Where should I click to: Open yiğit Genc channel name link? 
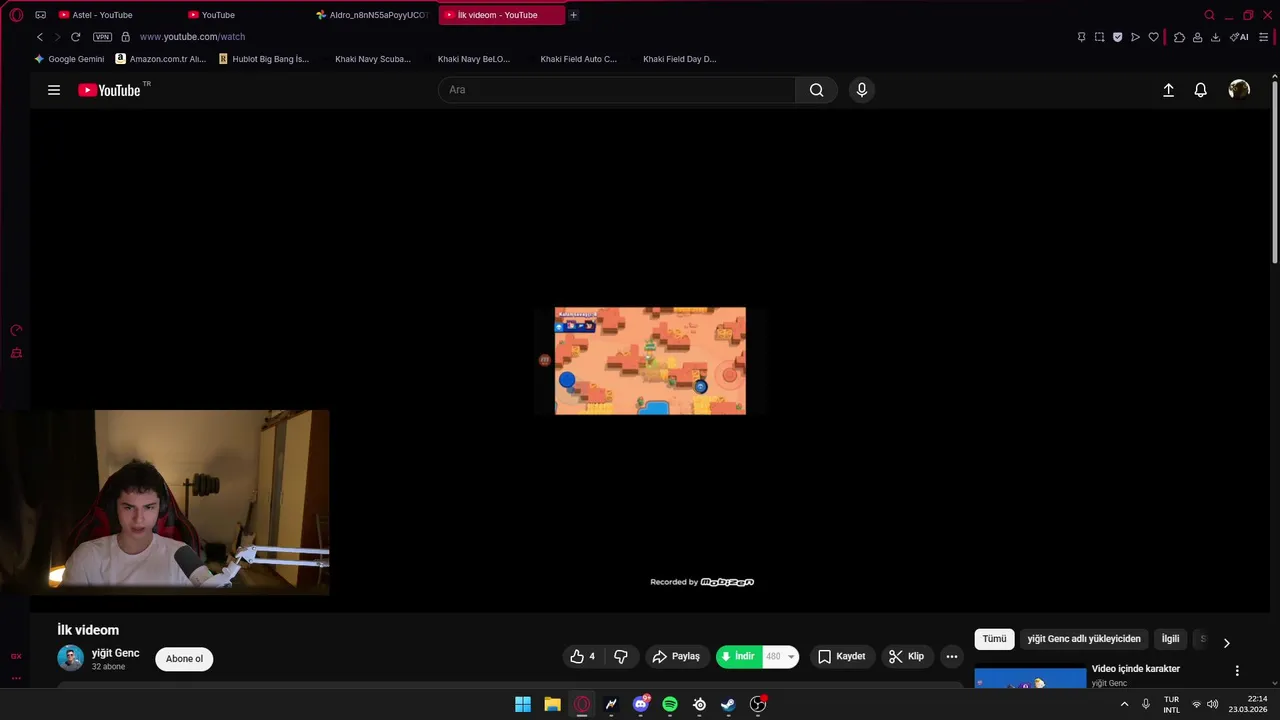pos(115,653)
